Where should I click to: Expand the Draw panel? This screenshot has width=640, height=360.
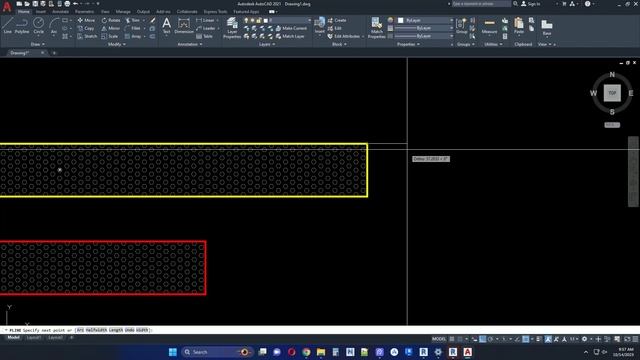tap(38, 44)
